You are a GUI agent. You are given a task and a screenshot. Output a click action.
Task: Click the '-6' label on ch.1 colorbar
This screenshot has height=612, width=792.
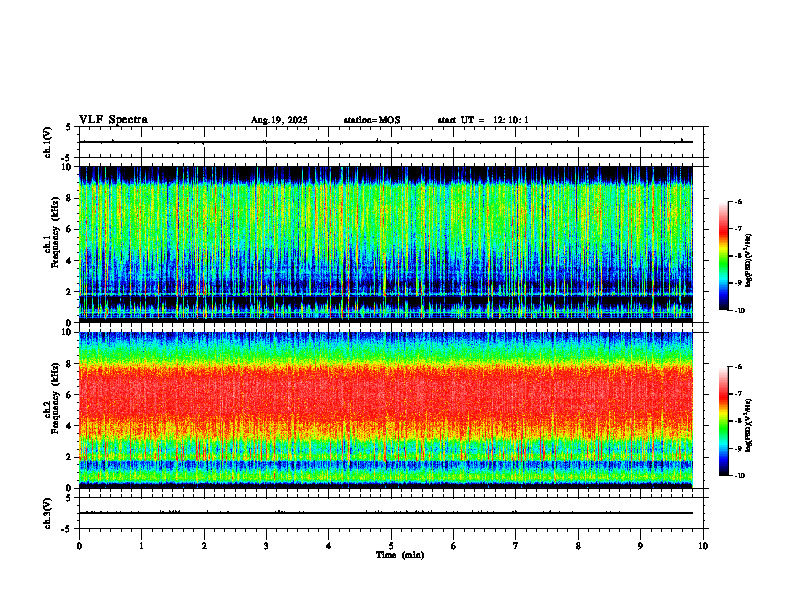[x=738, y=201]
